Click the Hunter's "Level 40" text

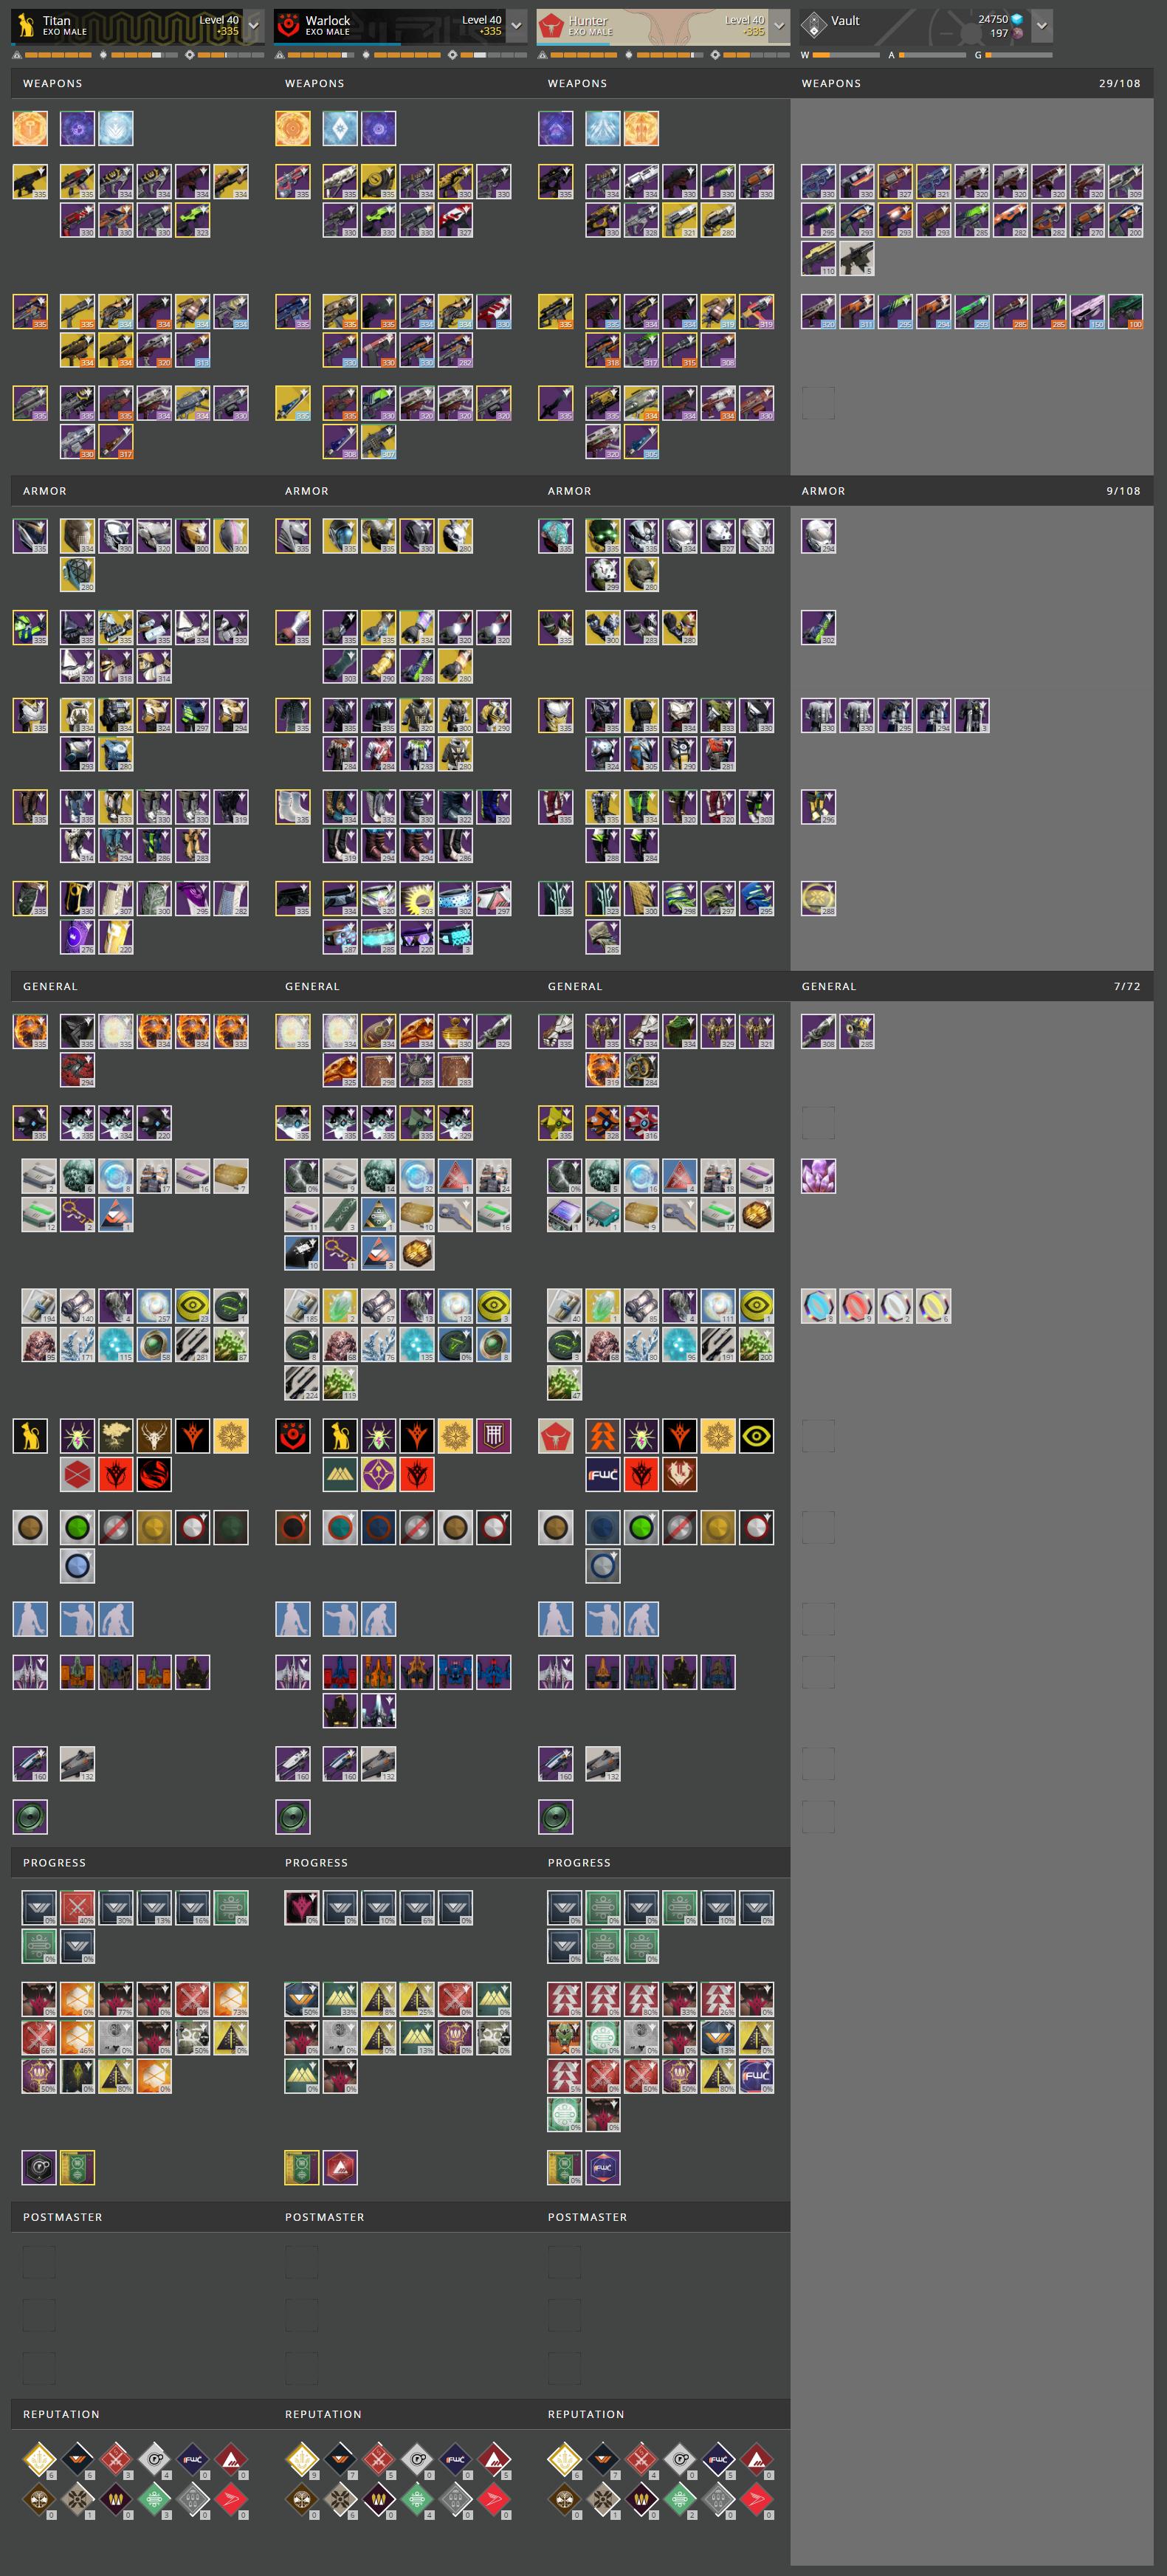744,20
